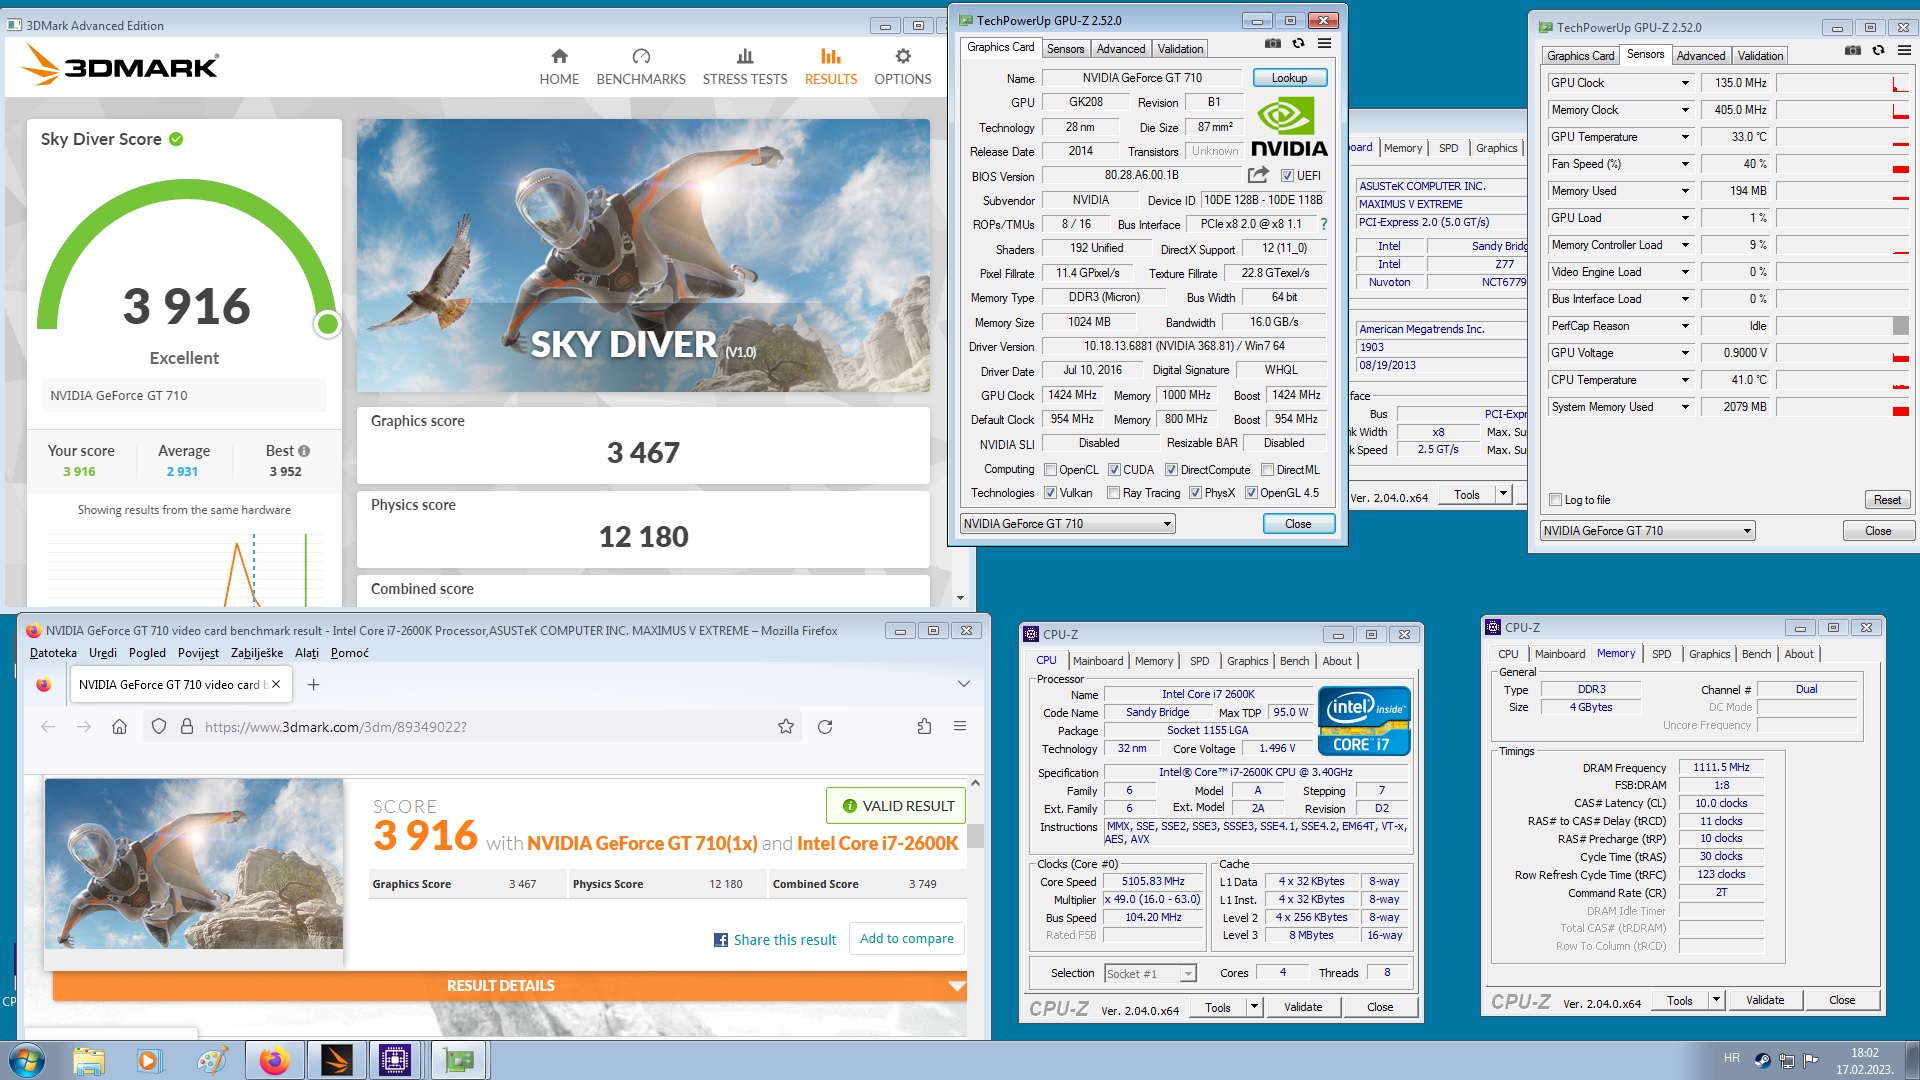Screen dimensions: 1920x1080
Task: Click Reset button in GPU-Z Sensors
Action: (1887, 500)
